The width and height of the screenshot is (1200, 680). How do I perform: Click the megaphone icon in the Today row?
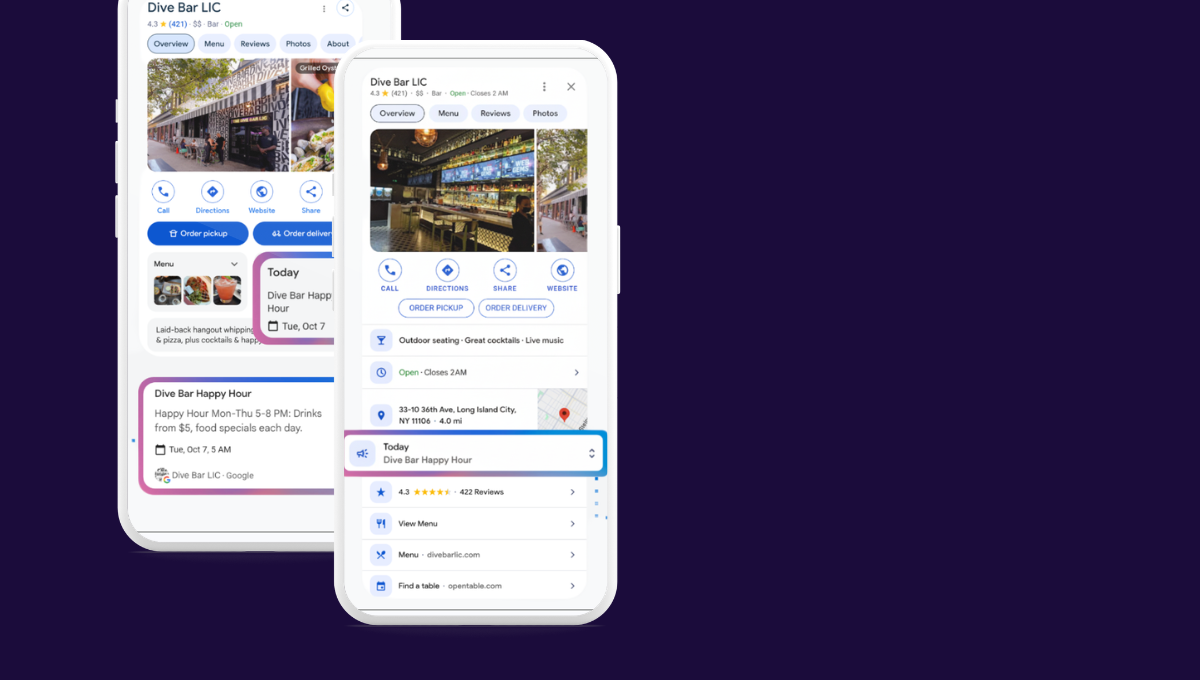click(362, 454)
